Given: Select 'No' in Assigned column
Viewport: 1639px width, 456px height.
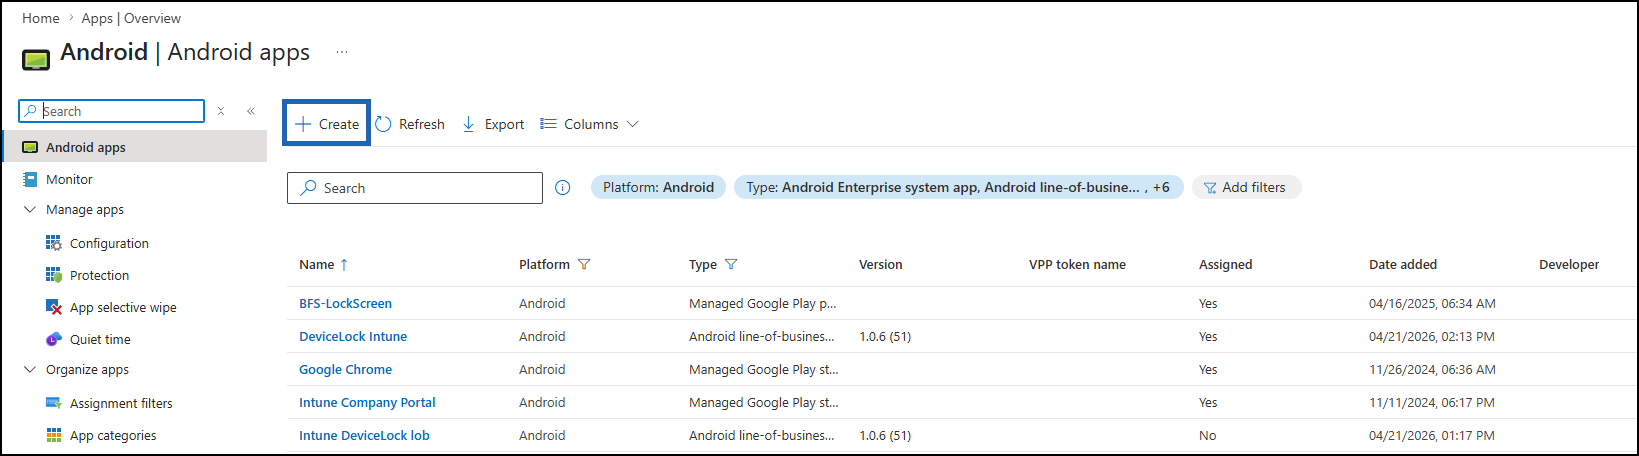Looking at the screenshot, I should 1208,435.
